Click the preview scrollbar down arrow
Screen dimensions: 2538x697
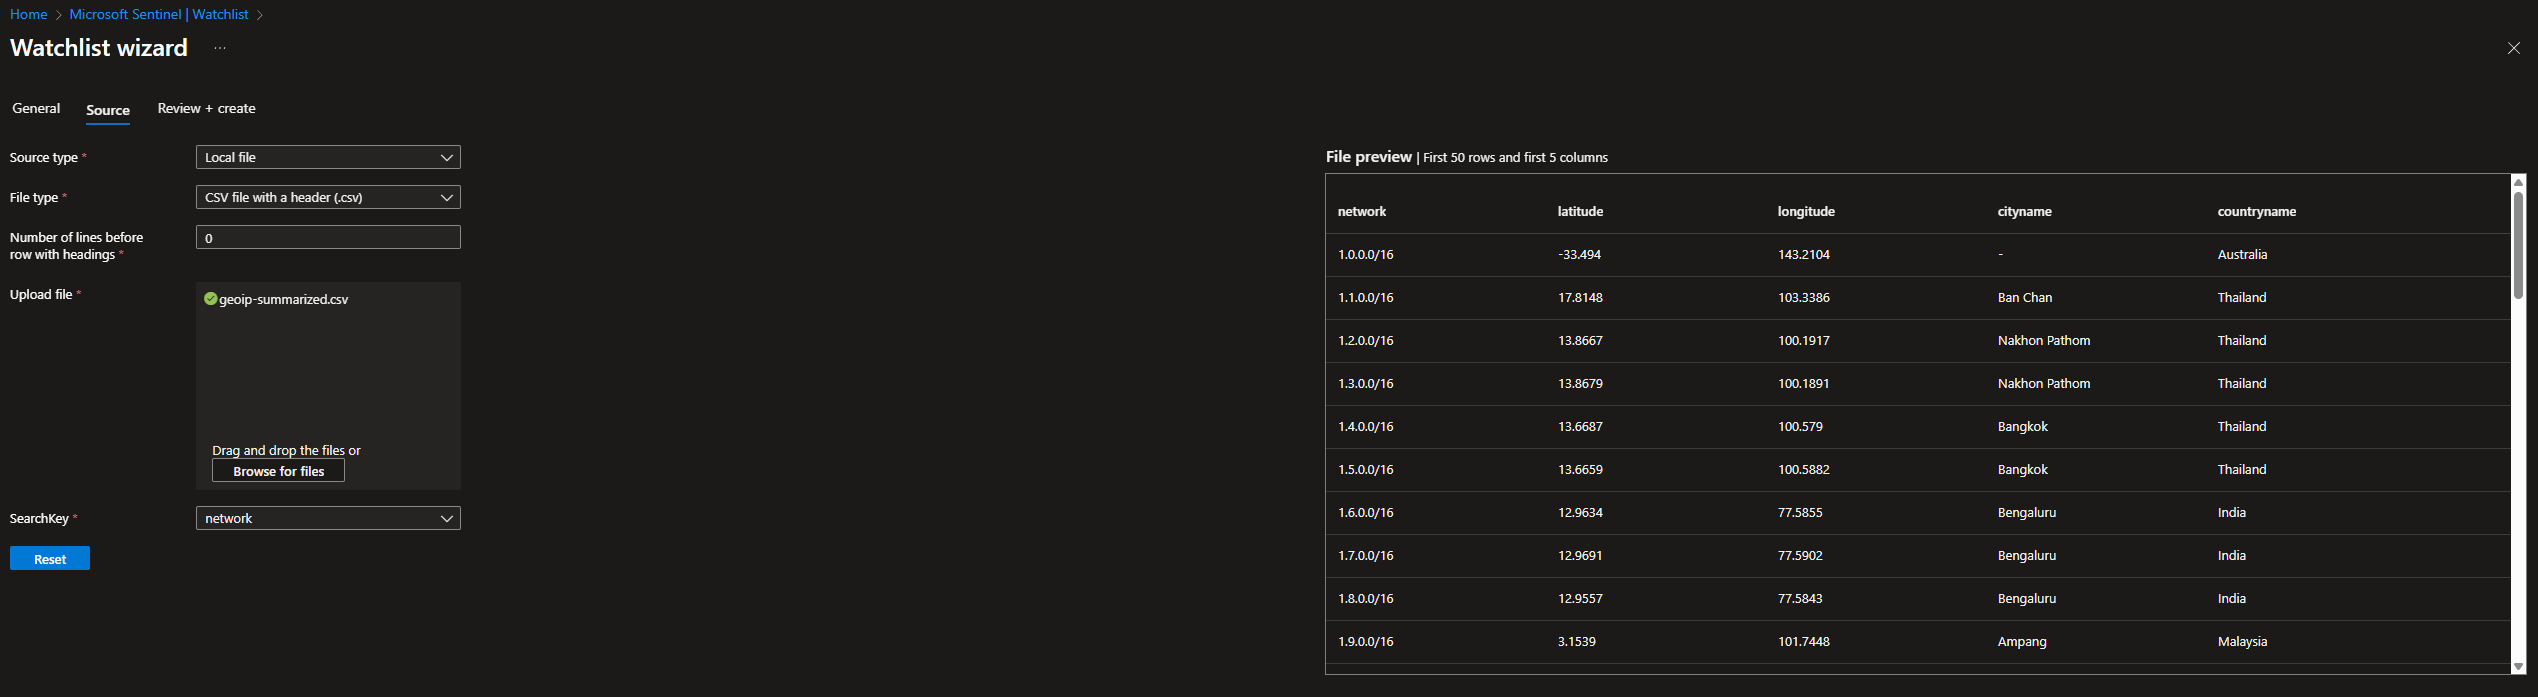click(x=2518, y=666)
